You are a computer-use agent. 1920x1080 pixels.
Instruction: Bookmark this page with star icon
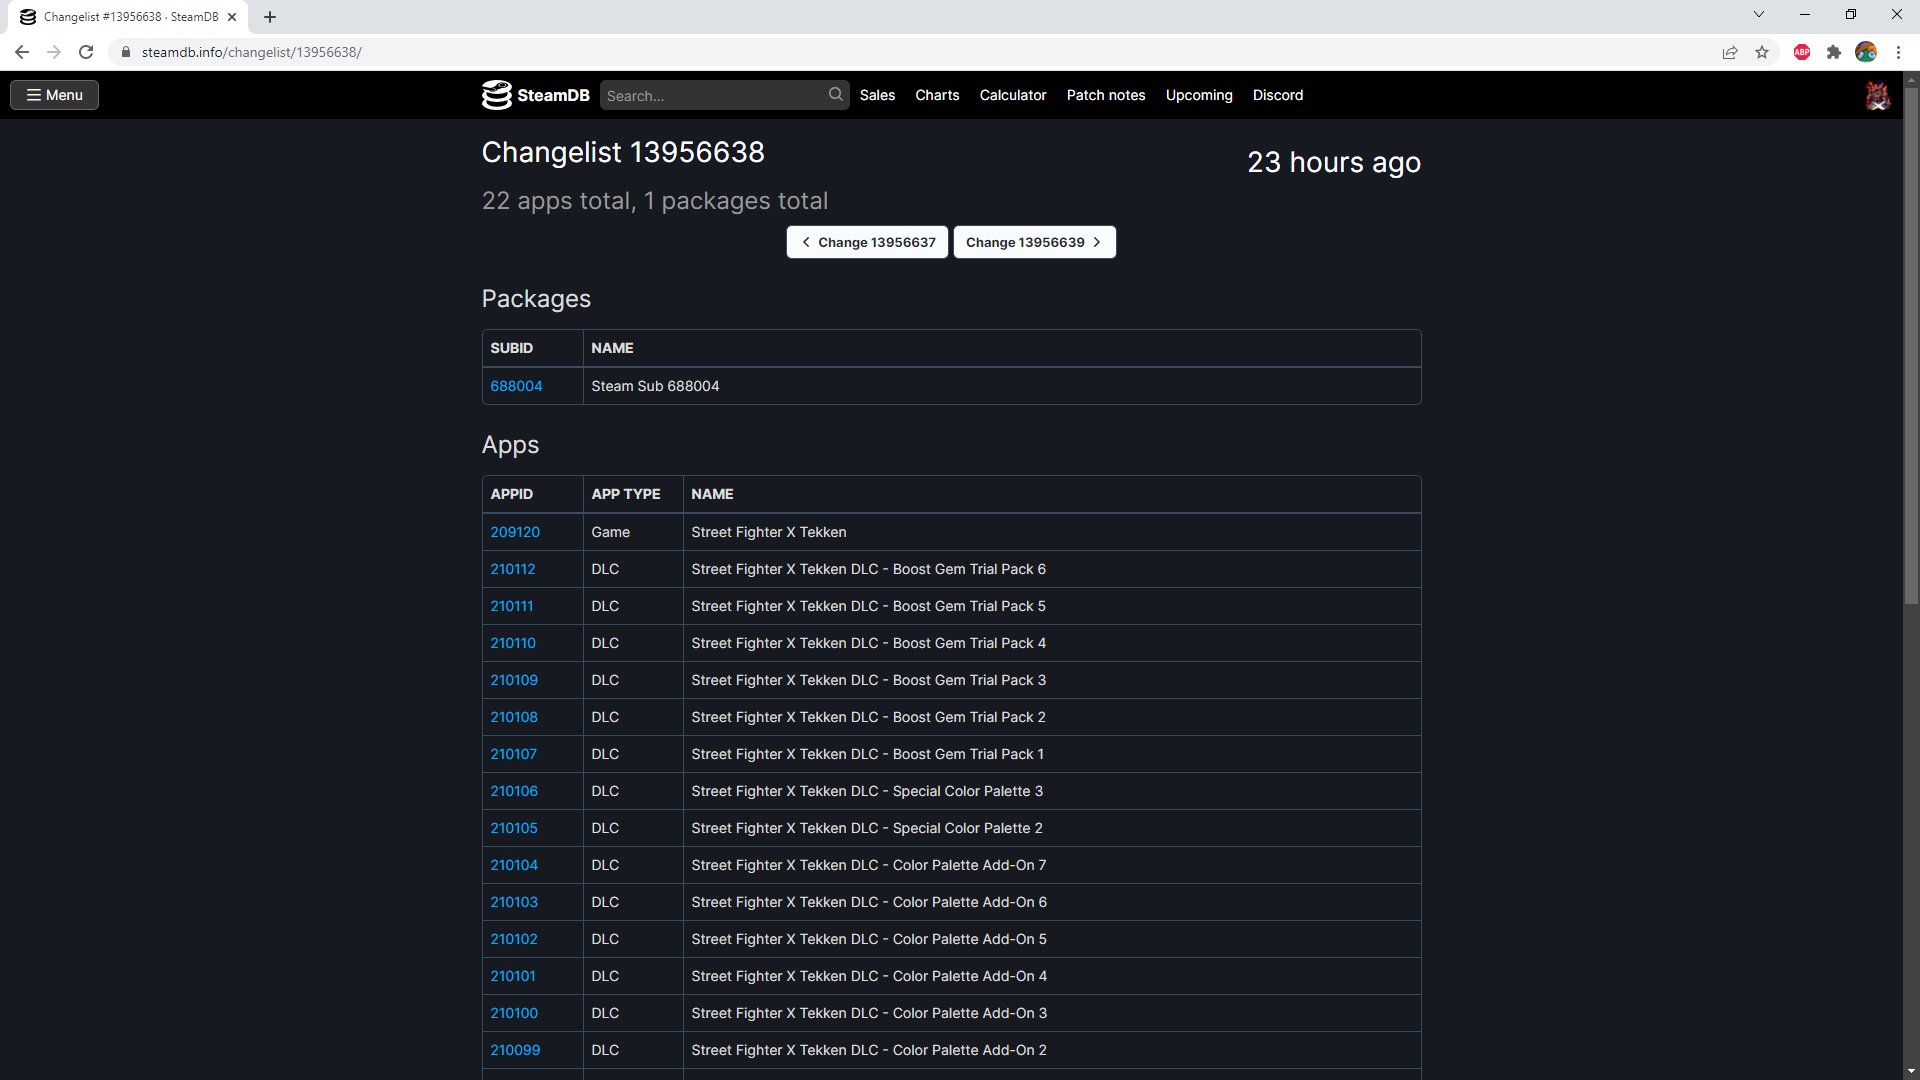pos(1762,52)
